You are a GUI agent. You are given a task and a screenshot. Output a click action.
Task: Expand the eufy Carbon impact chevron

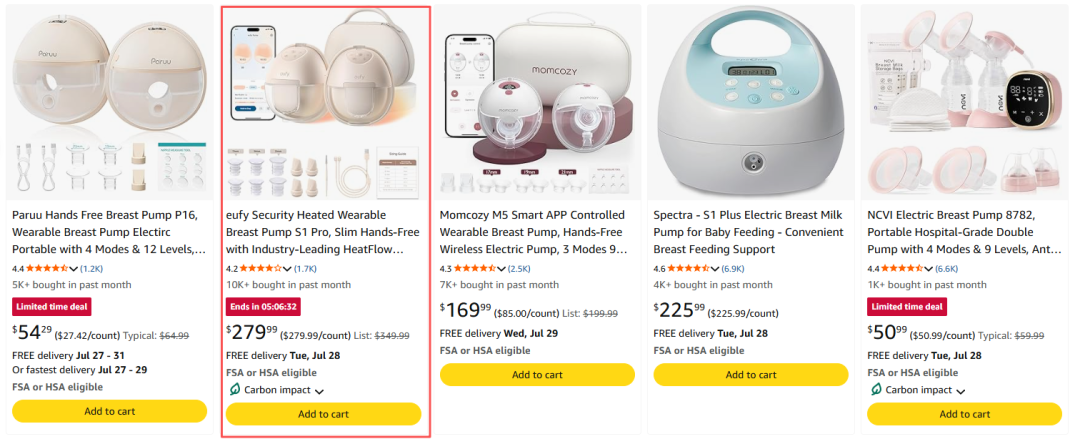[x=319, y=391]
